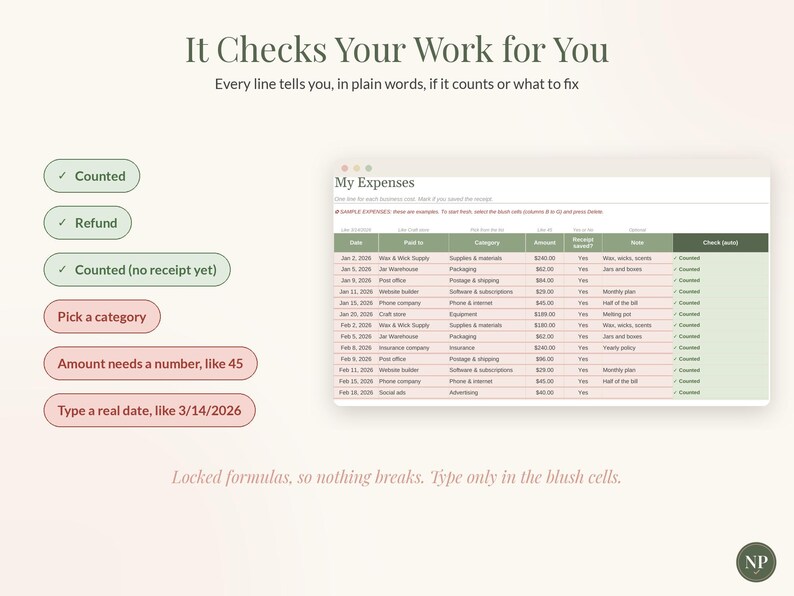
Task: Click the 'Equipment' category cell
Action: 487,314
